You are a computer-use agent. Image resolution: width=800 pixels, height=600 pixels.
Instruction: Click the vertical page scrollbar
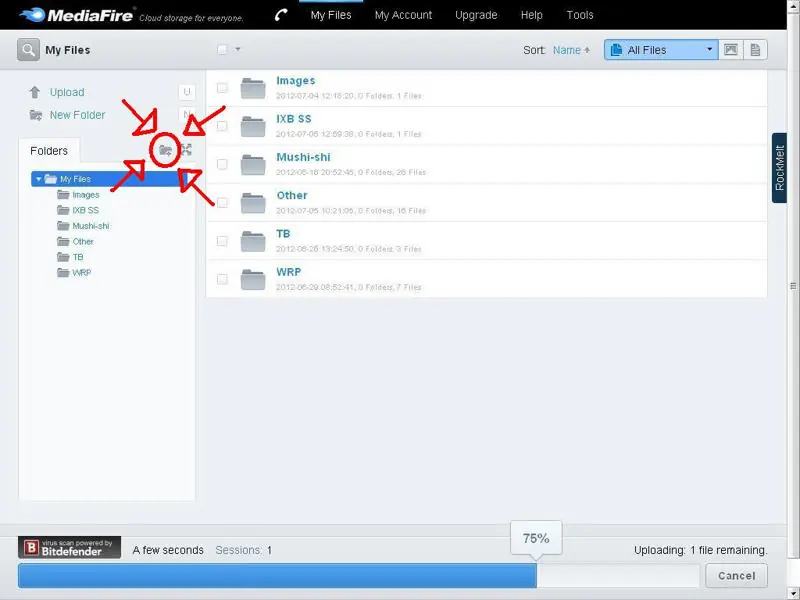coord(793,286)
